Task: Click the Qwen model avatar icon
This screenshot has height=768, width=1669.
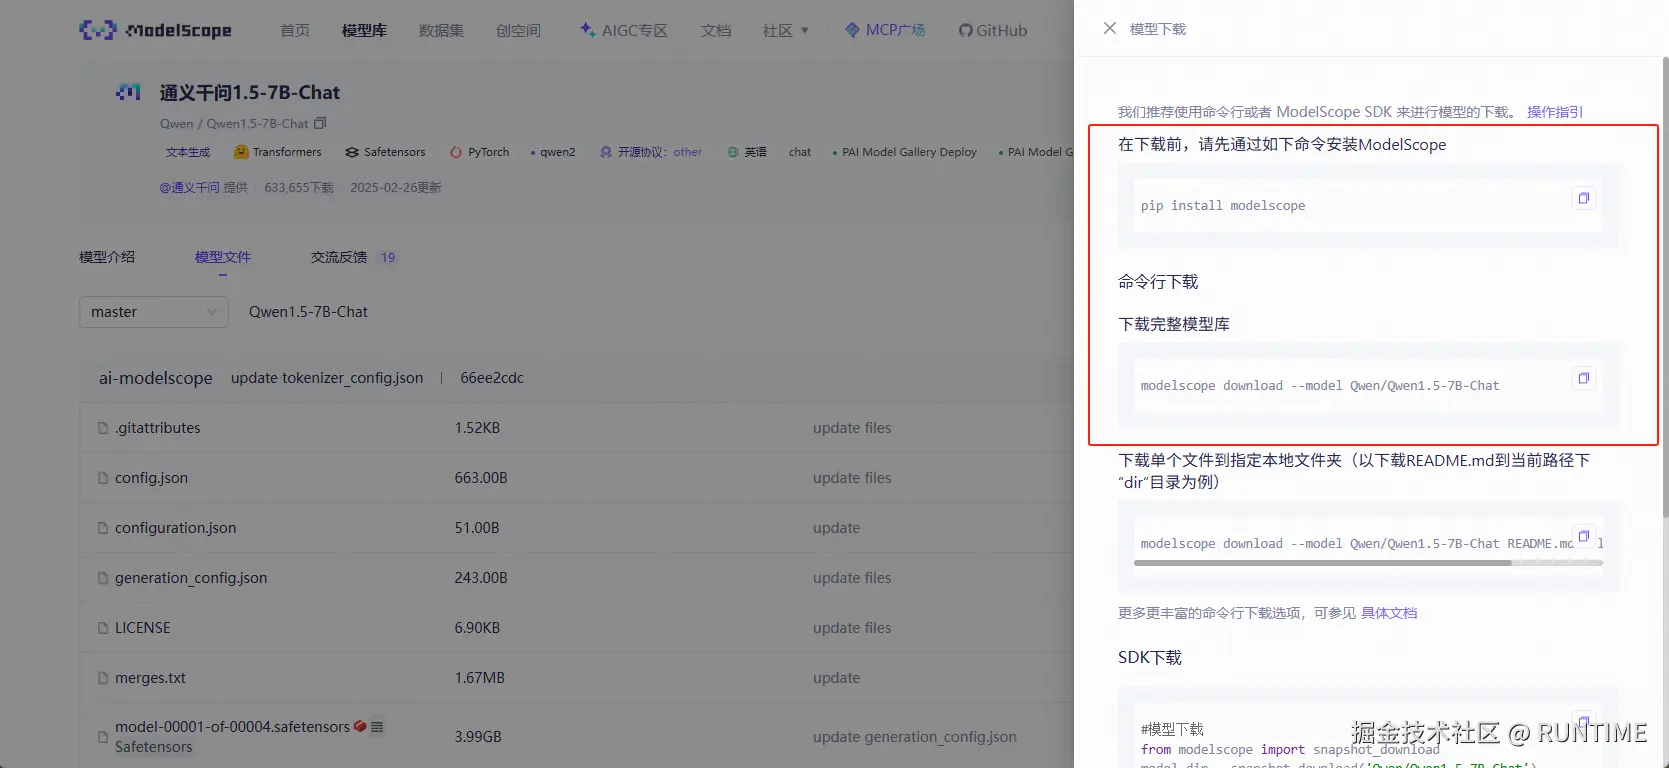Action: pyautogui.click(x=128, y=92)
